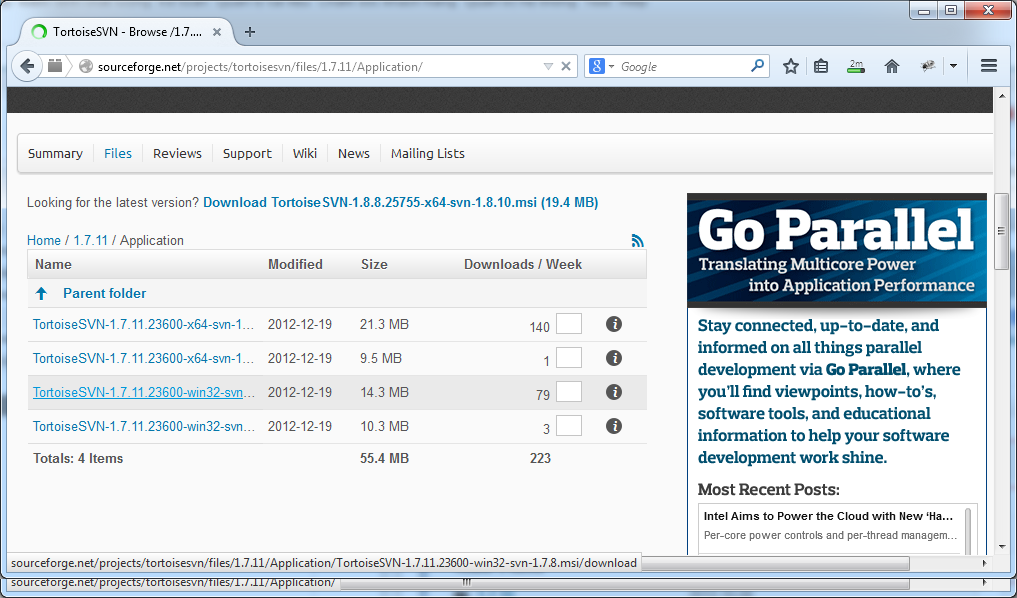Open the bookmarks list icon
1017x598 pixels.
click(821, 66)
